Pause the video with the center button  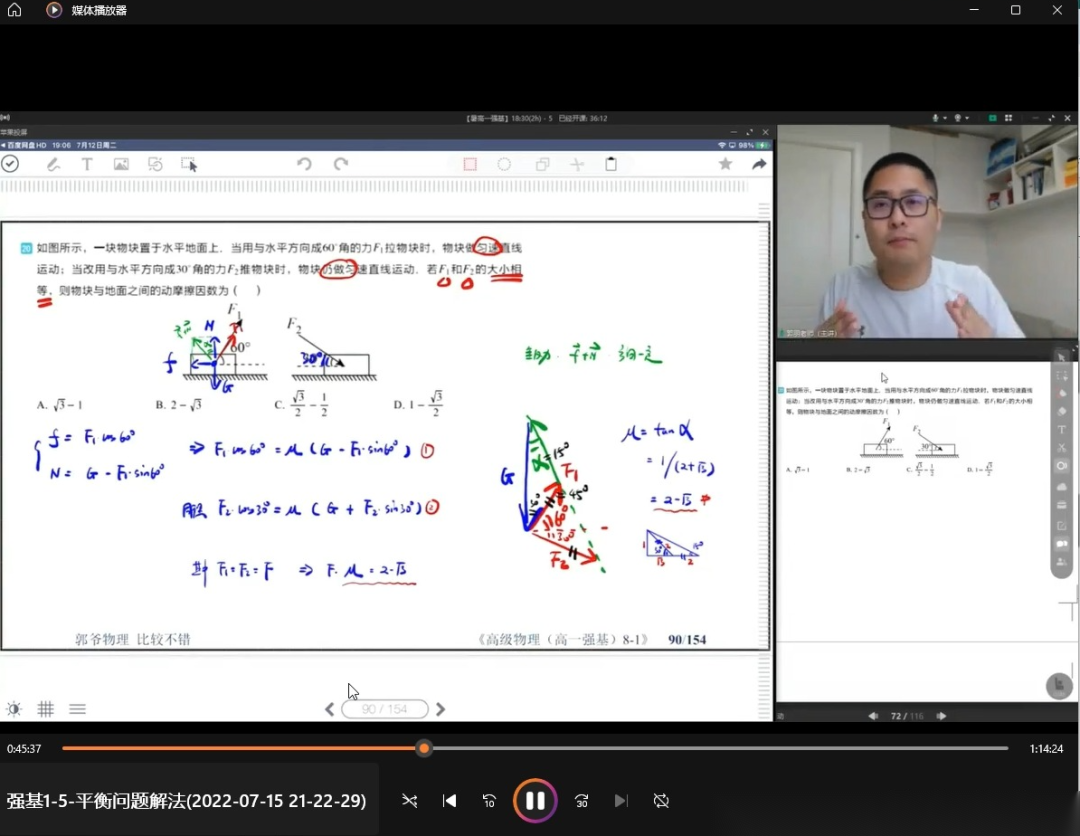pos(535,800)
